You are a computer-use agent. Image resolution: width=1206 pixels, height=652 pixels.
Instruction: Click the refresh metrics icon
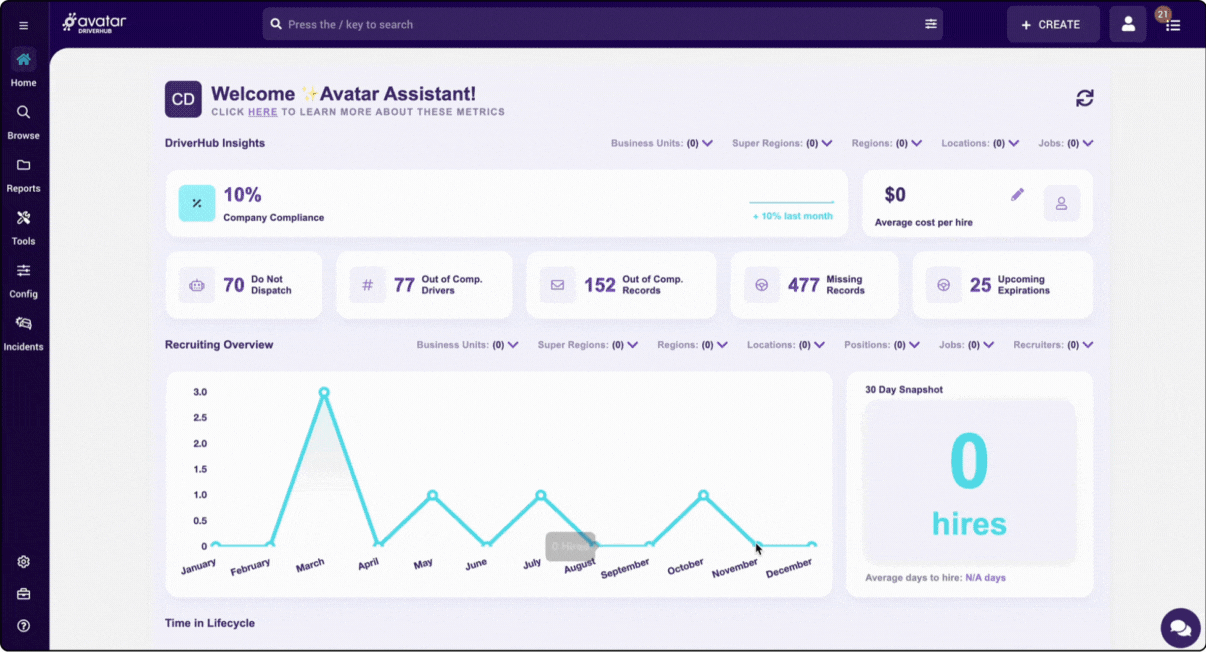[x=1084, y=98]
